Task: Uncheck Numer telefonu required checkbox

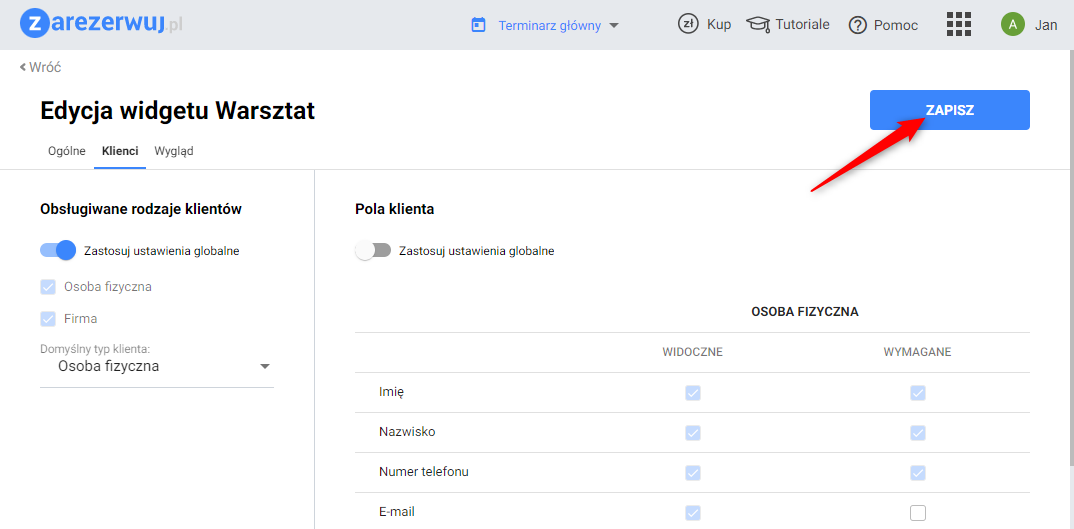Action: tap(918, 473)
